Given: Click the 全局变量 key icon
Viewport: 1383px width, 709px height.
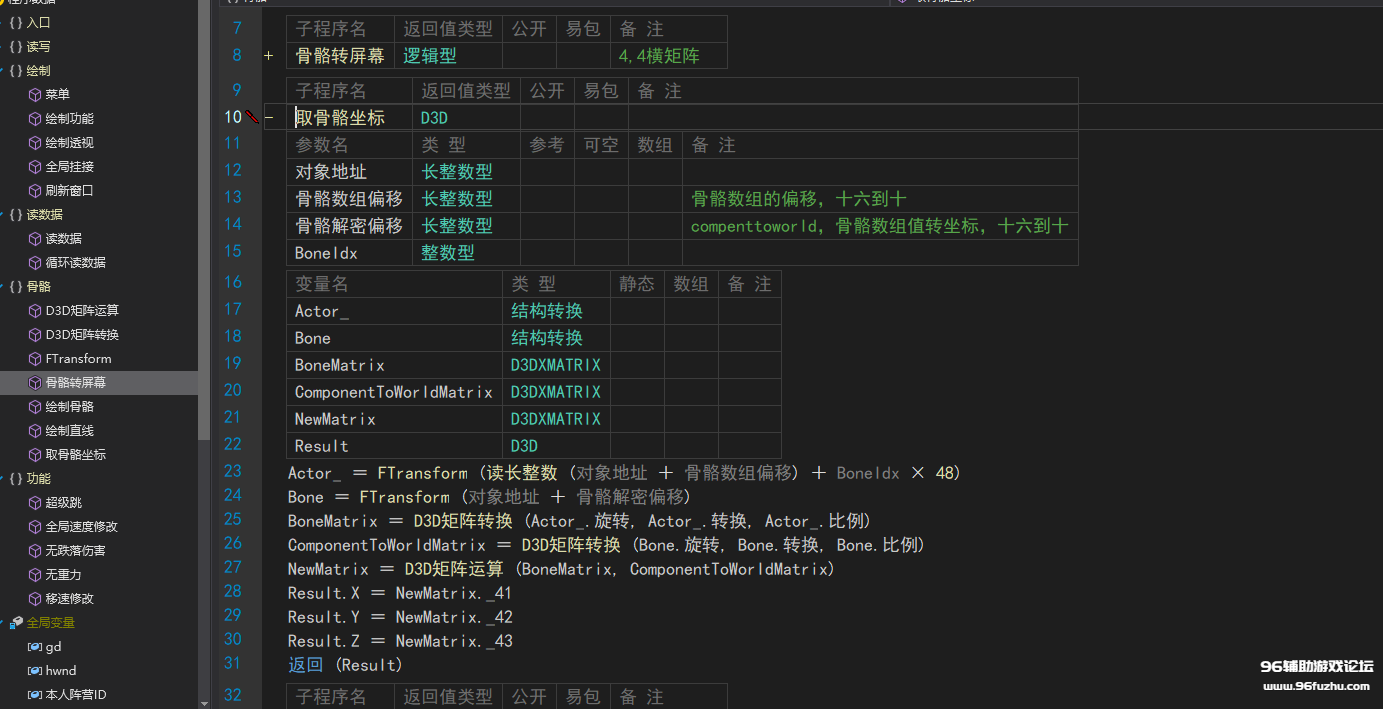Looking at the screenshot, I should [16, 623].
